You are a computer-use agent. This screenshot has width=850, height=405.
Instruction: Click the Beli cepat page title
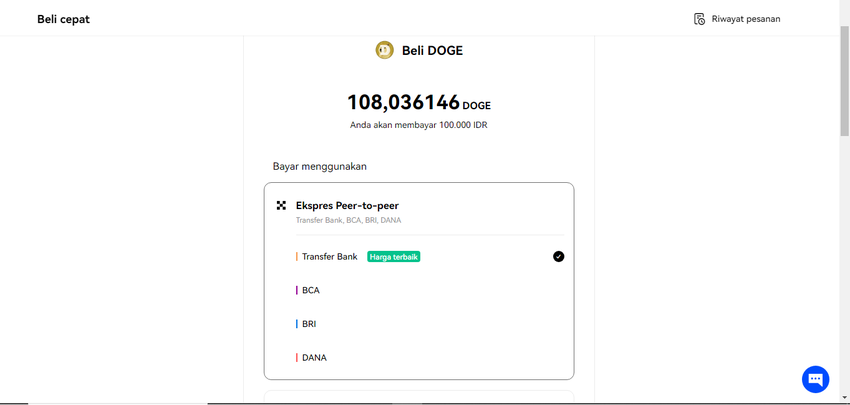(63, 19)
